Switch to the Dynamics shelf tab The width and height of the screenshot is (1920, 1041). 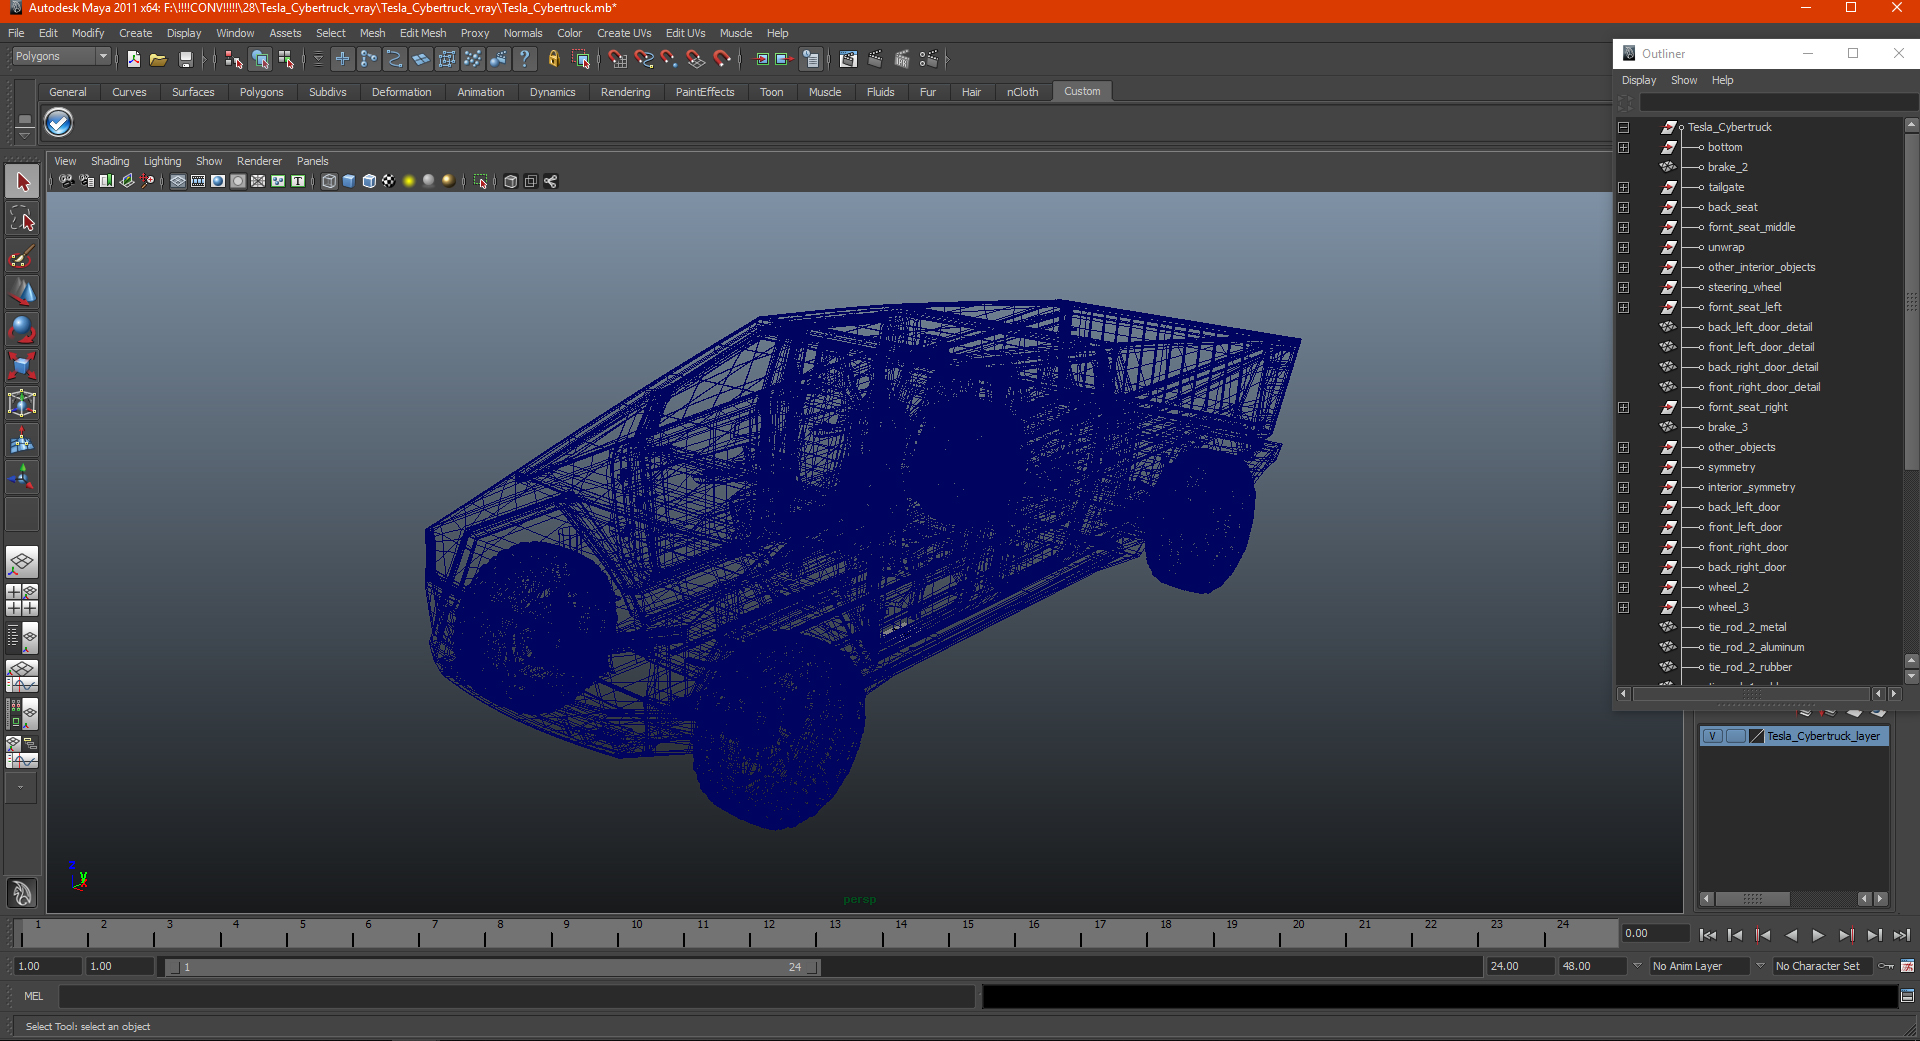coord(552,92)
